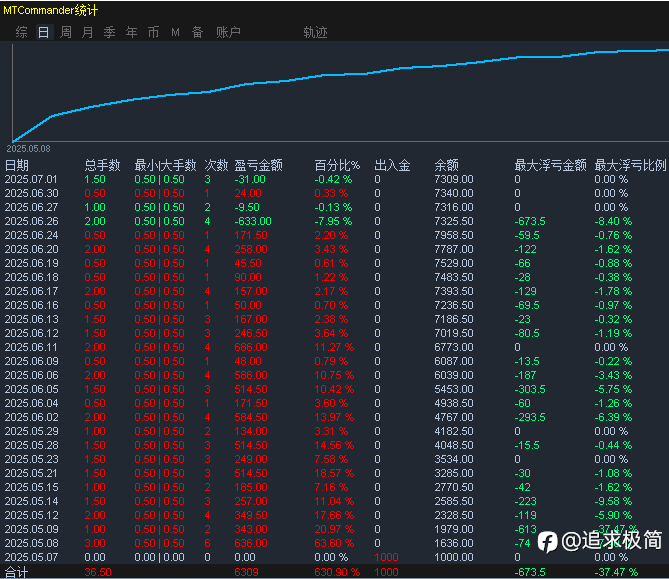Click balance 6087.00
This screenshot has height=579, width=669.
coord(454,361)
